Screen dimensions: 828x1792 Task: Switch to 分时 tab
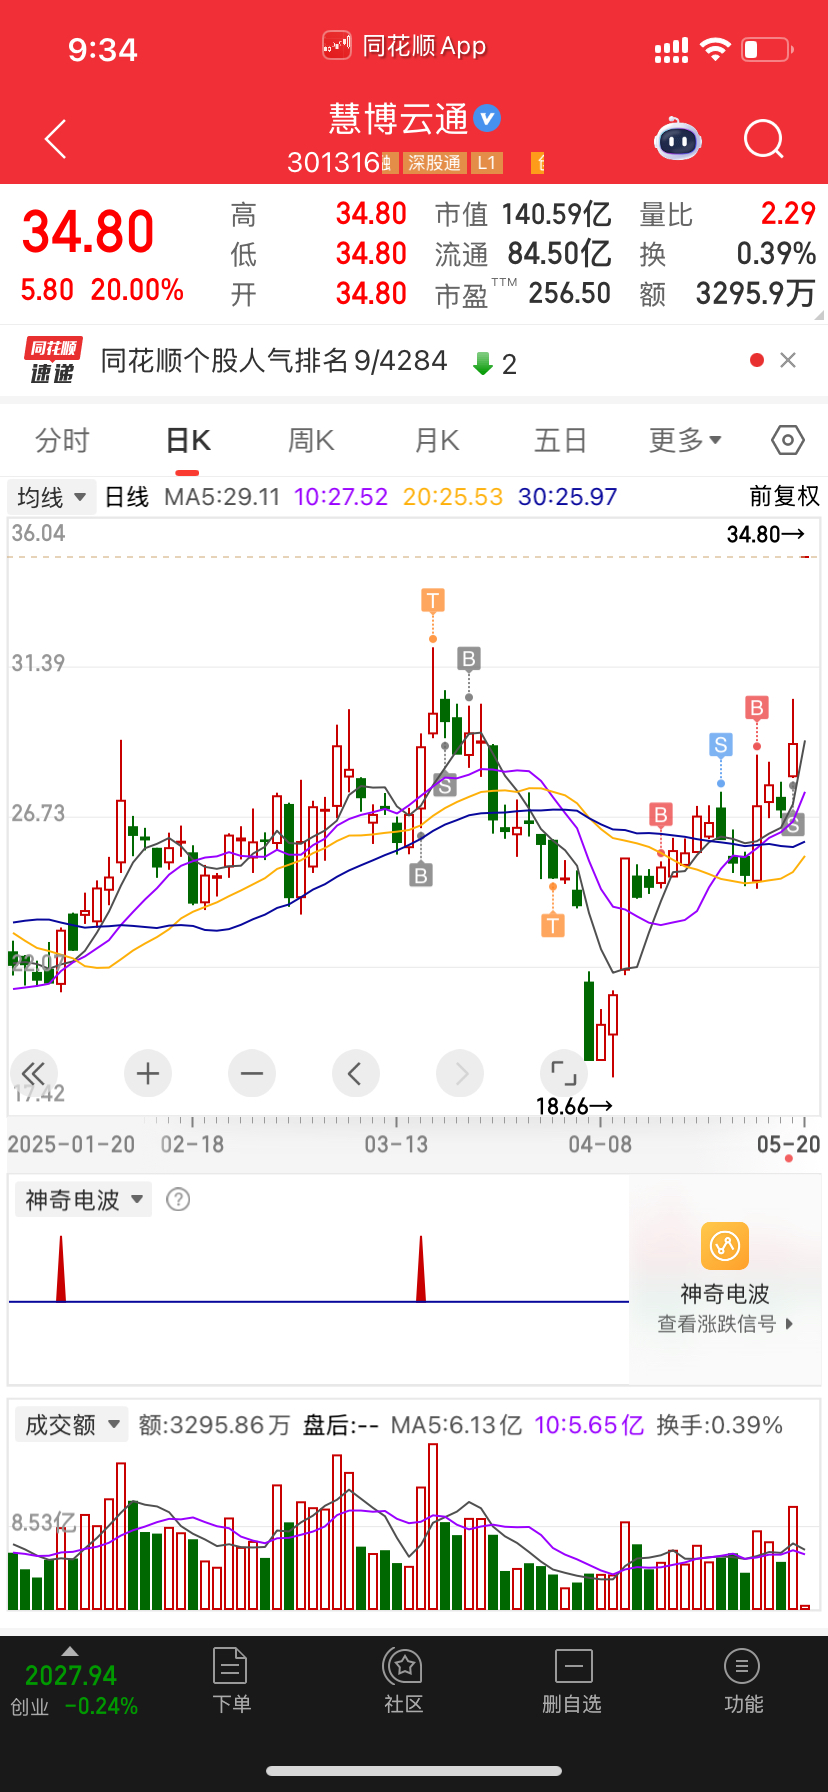[62, 440]
